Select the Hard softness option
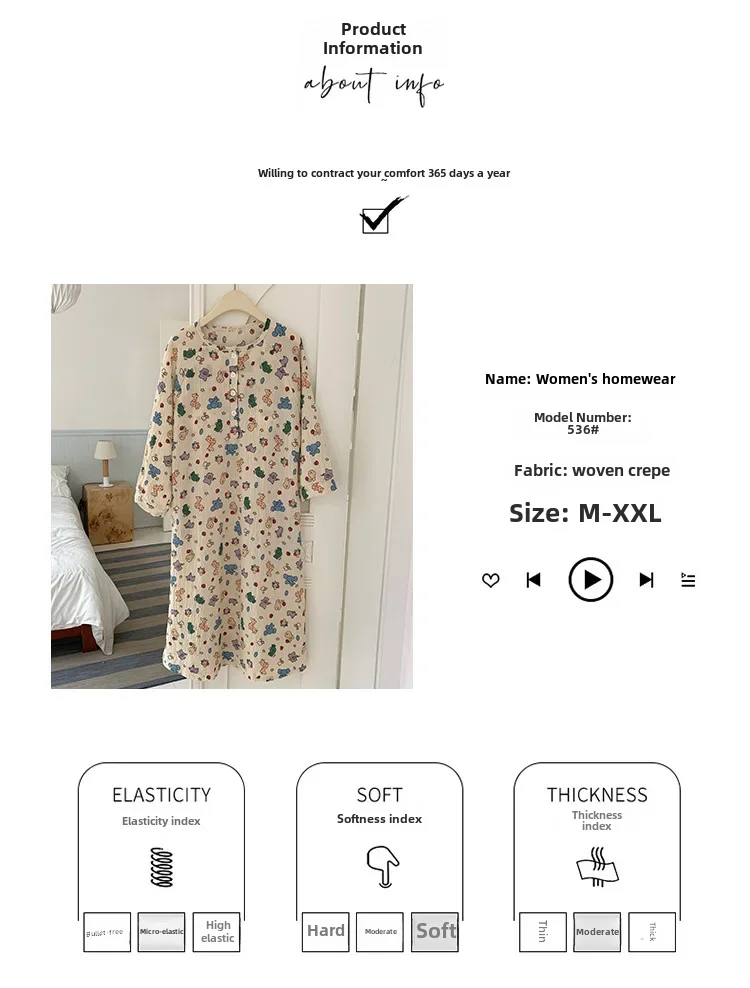The width and height of the screenshot is (750, 988). (x=325, y=932)
